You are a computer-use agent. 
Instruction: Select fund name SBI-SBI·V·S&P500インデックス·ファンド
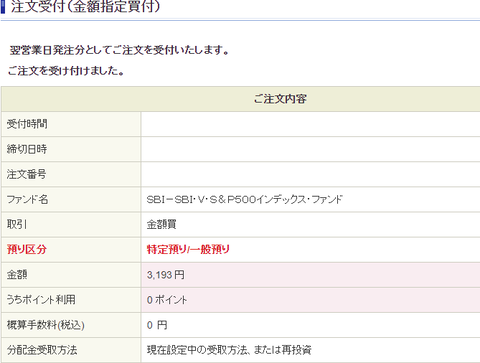pos(244,199)
